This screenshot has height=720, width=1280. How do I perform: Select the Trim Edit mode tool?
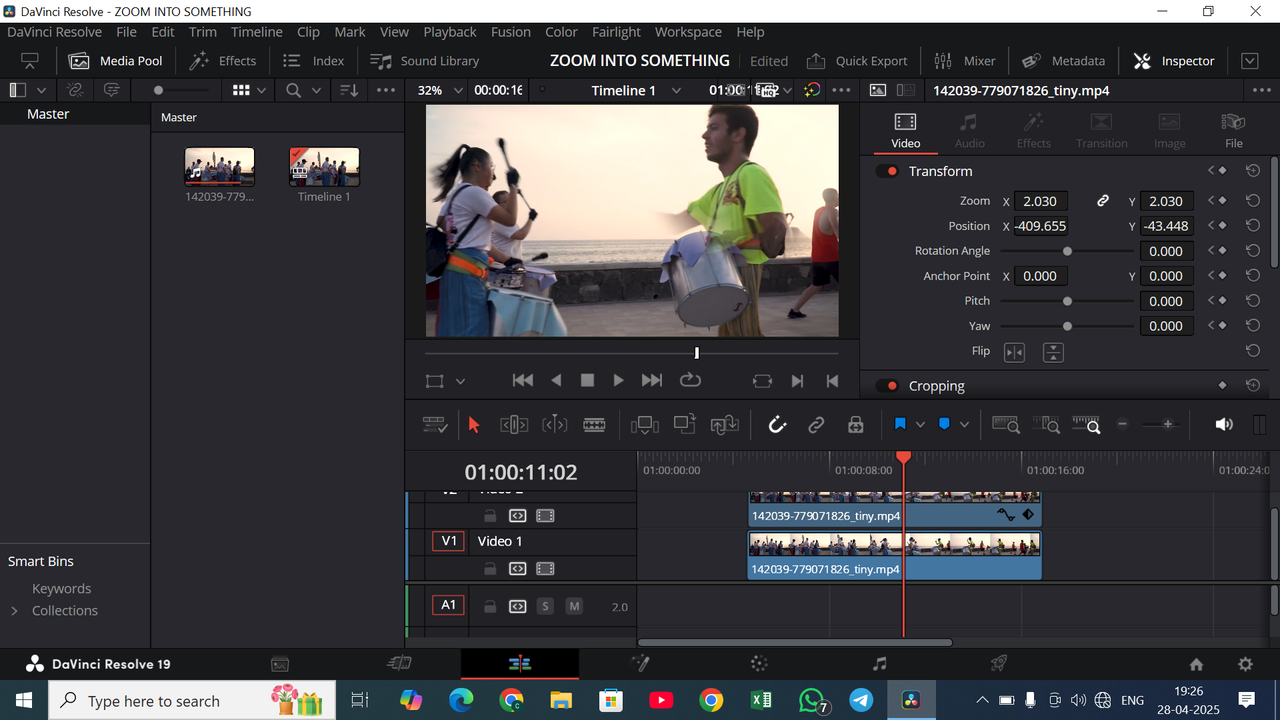[x=513, y=424]
